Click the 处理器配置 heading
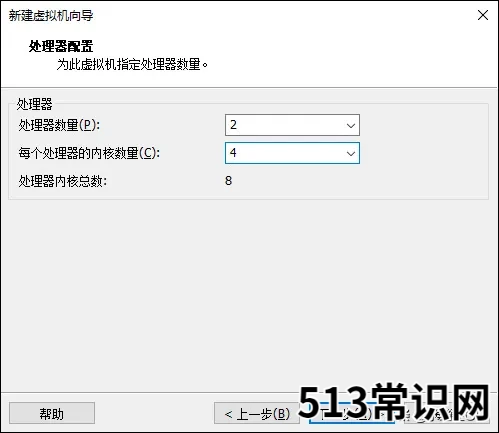 61,46
